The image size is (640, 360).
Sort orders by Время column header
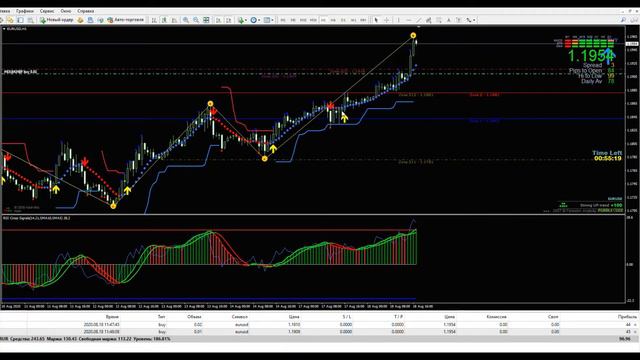click(112, 317)
